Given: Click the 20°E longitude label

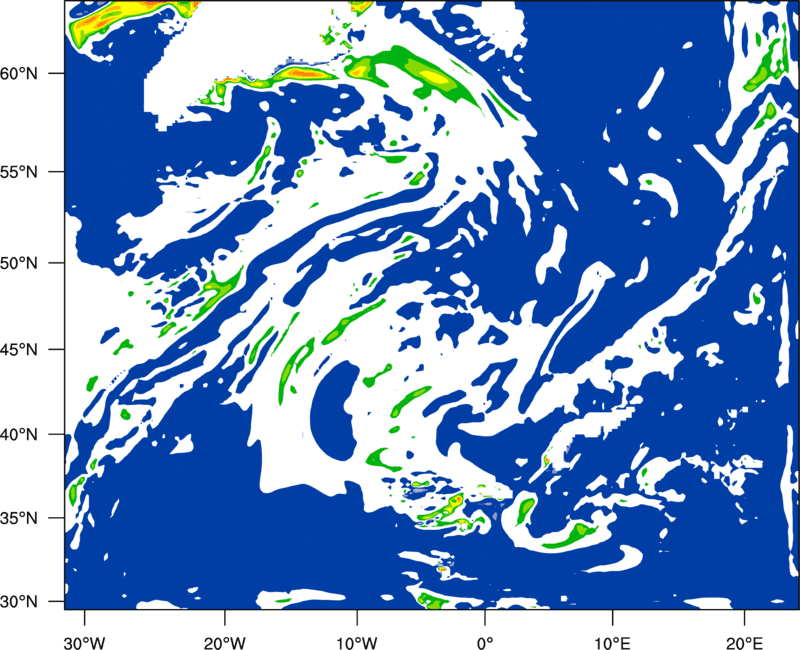Looking at the screenshot, I should 744,642.
